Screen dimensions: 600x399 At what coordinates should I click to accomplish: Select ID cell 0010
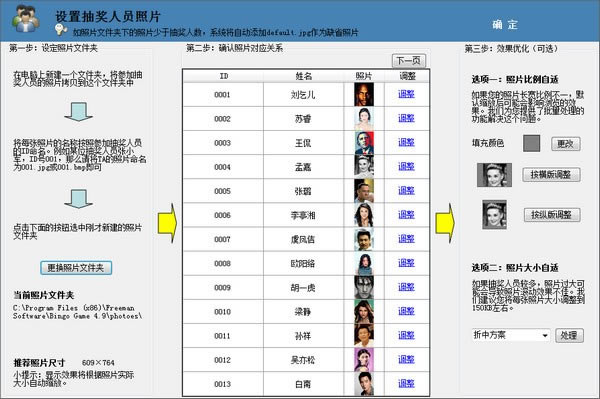tap(223, 311)
